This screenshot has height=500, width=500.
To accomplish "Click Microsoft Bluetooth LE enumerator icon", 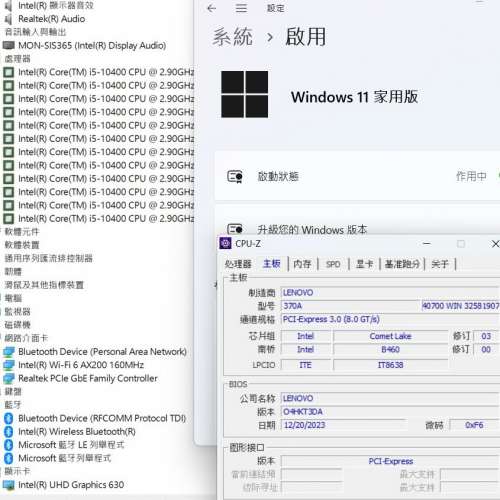I will click(x=9, y=445).
